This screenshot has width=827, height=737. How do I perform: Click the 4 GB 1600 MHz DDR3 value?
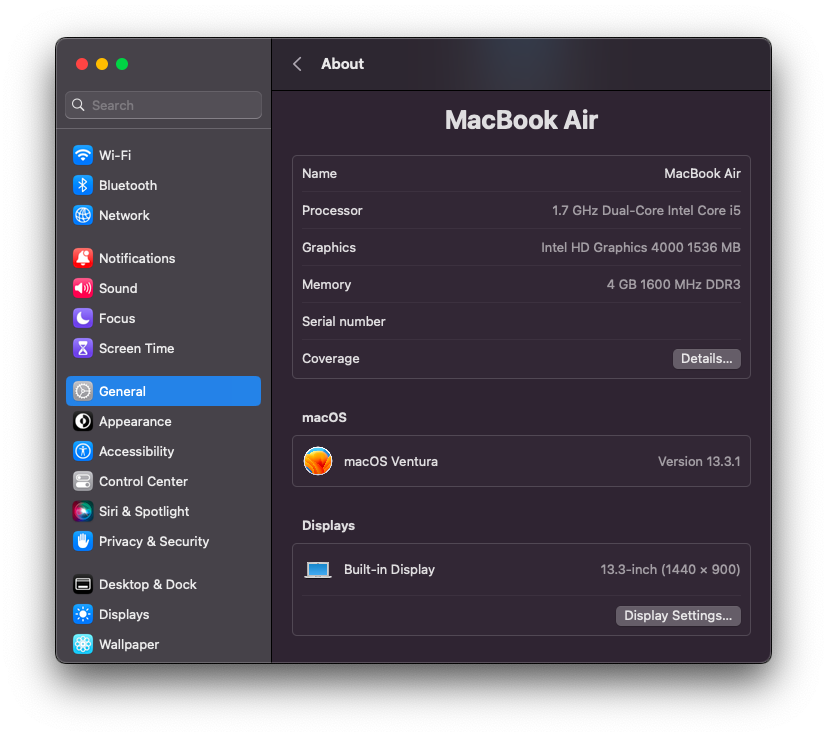(x=673, y=284)
